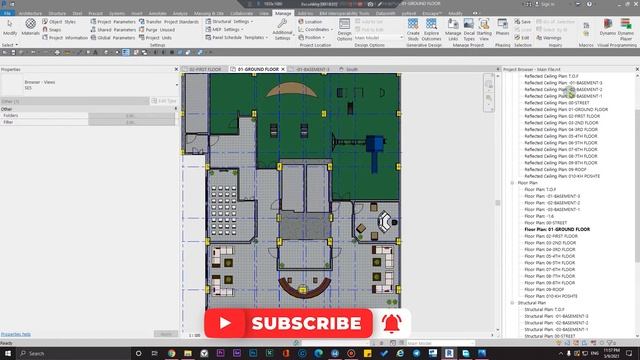Open Project Parameters
Viewport: 640px width, 360px height.
[x=113, y=22]
